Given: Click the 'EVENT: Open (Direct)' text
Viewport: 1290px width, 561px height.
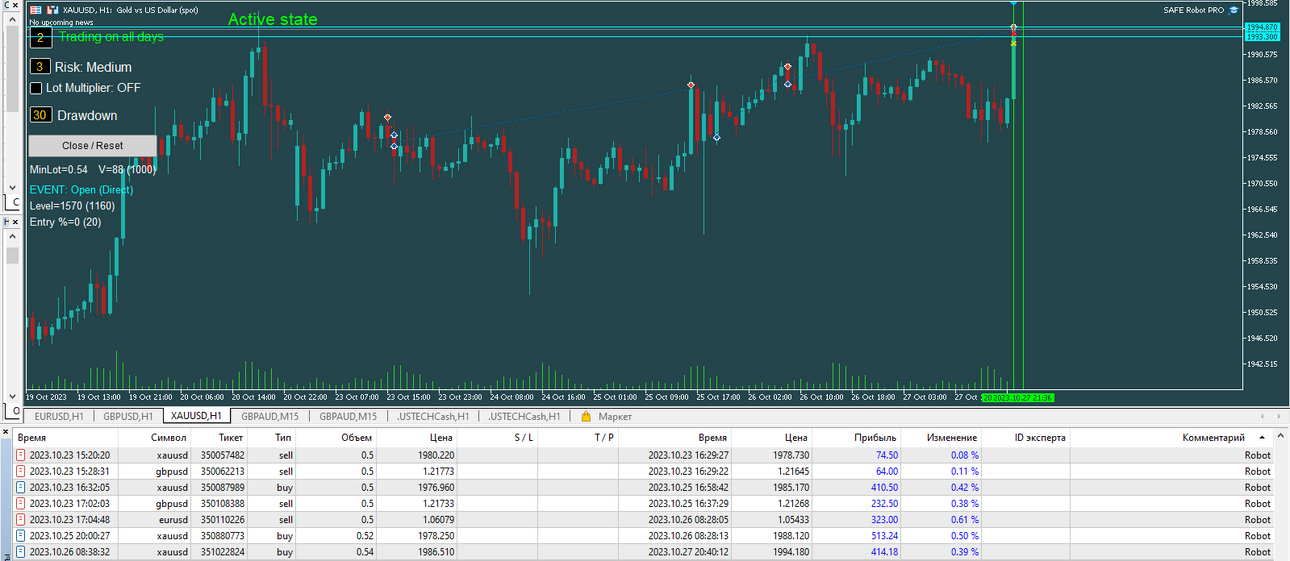Looking at the screenshot, I should pos(81,190).
